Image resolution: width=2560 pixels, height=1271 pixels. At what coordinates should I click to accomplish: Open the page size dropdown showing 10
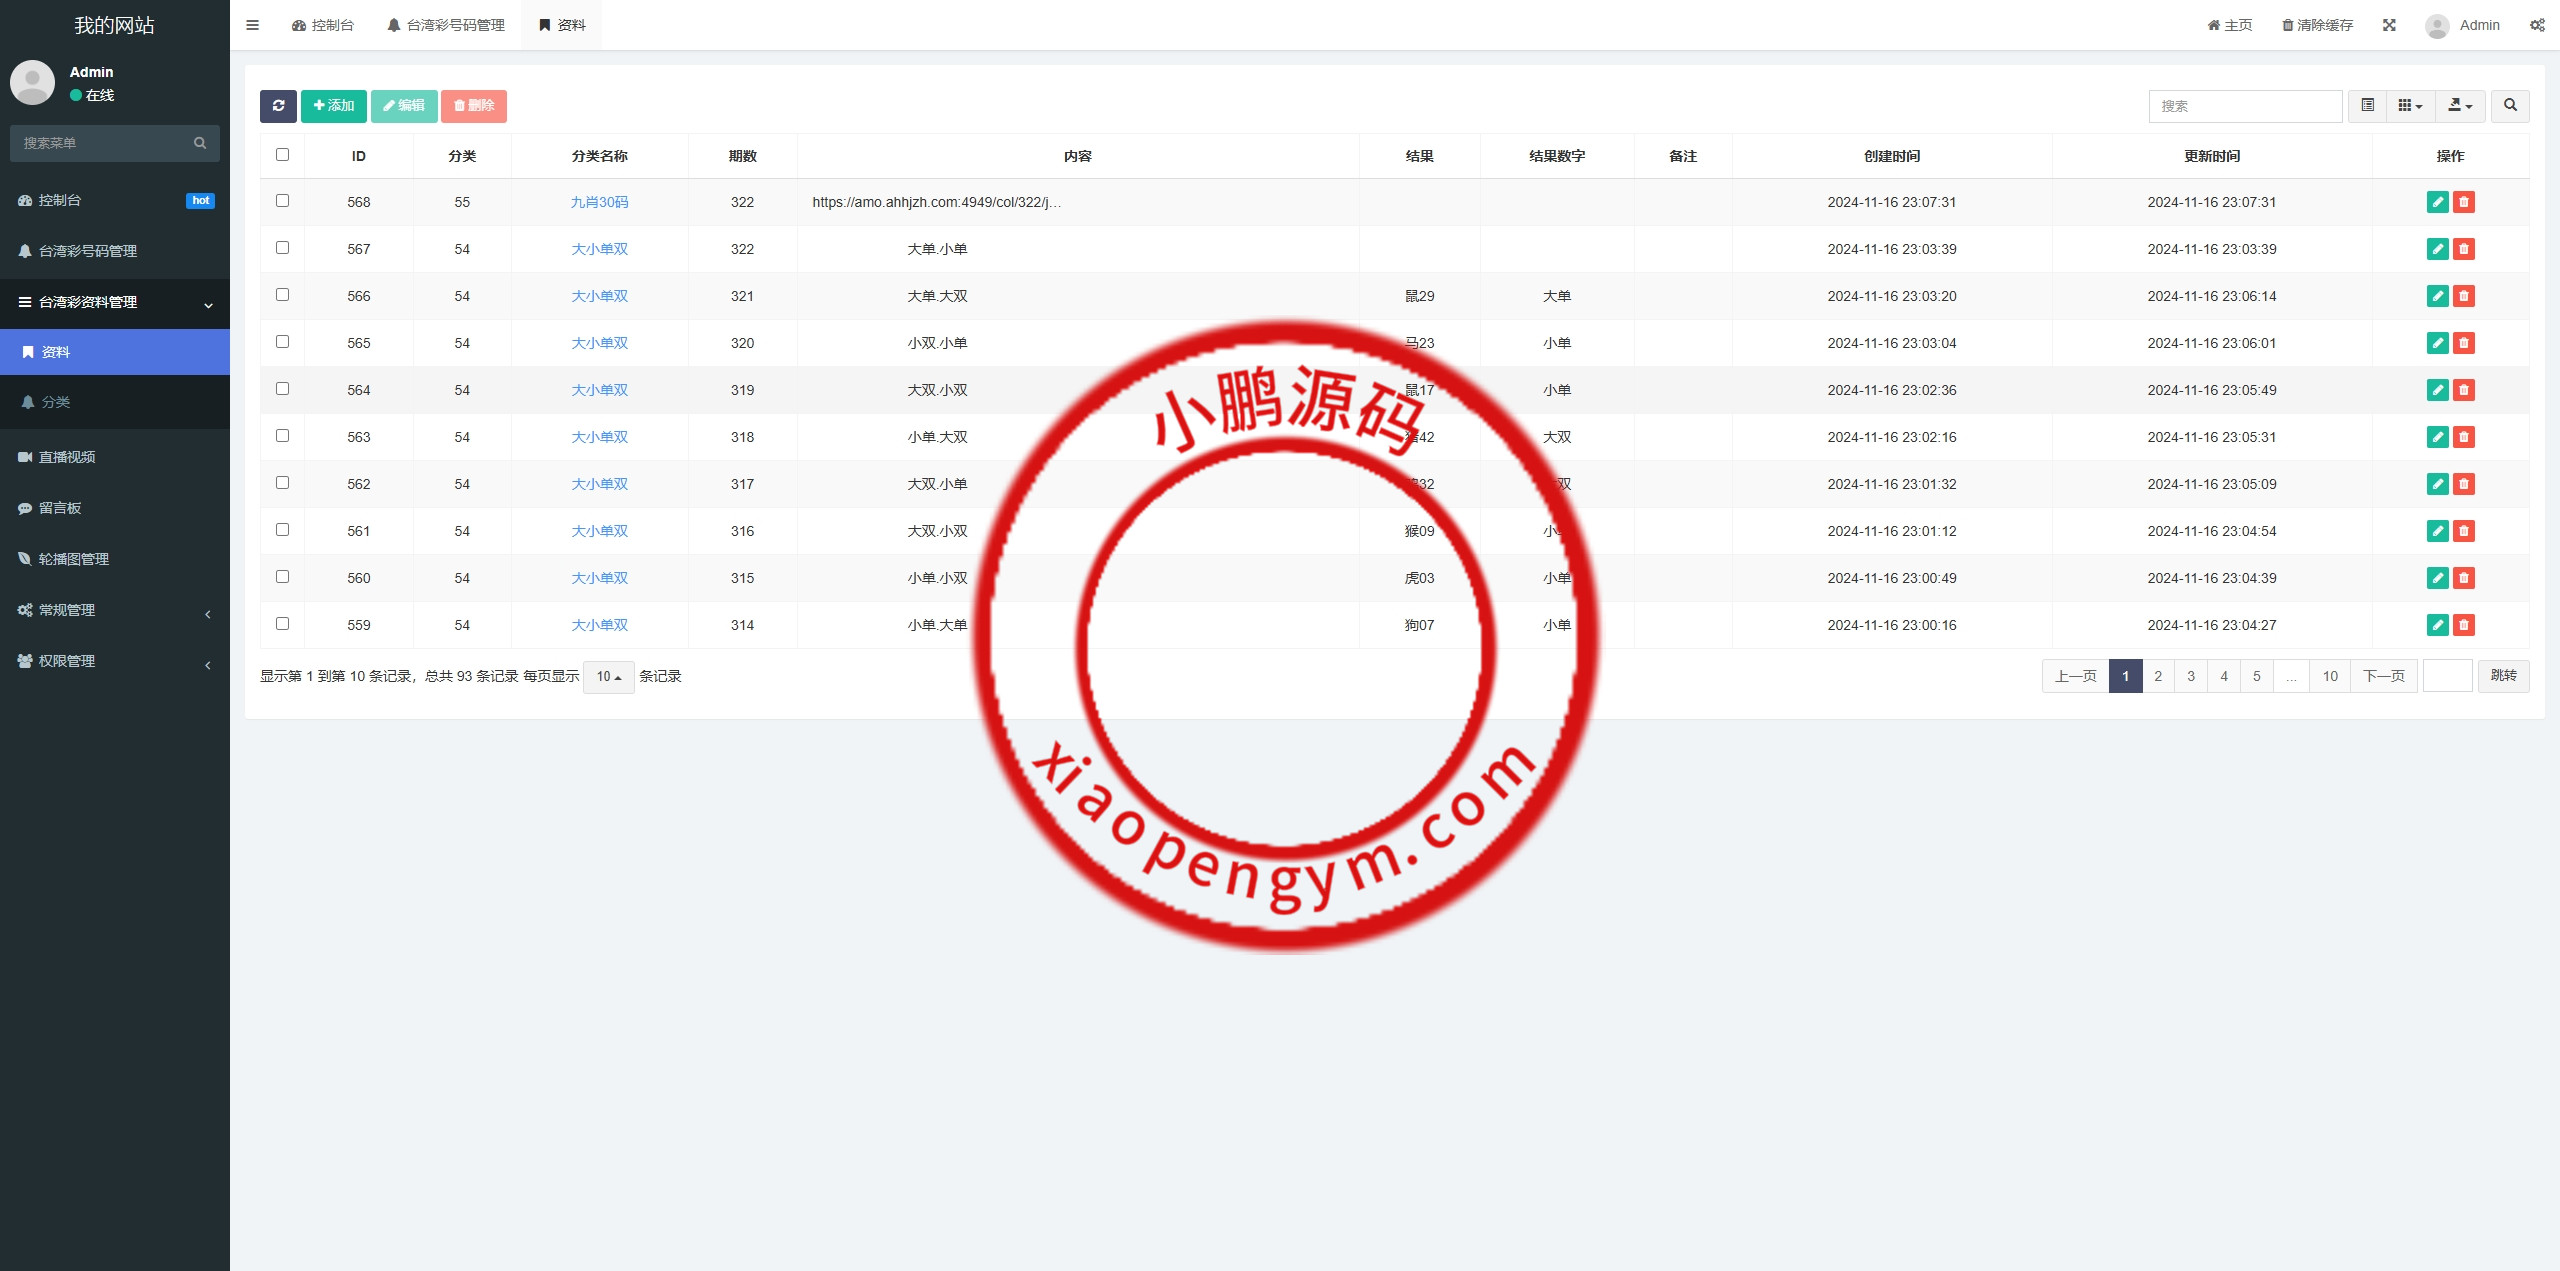[608, 677]
